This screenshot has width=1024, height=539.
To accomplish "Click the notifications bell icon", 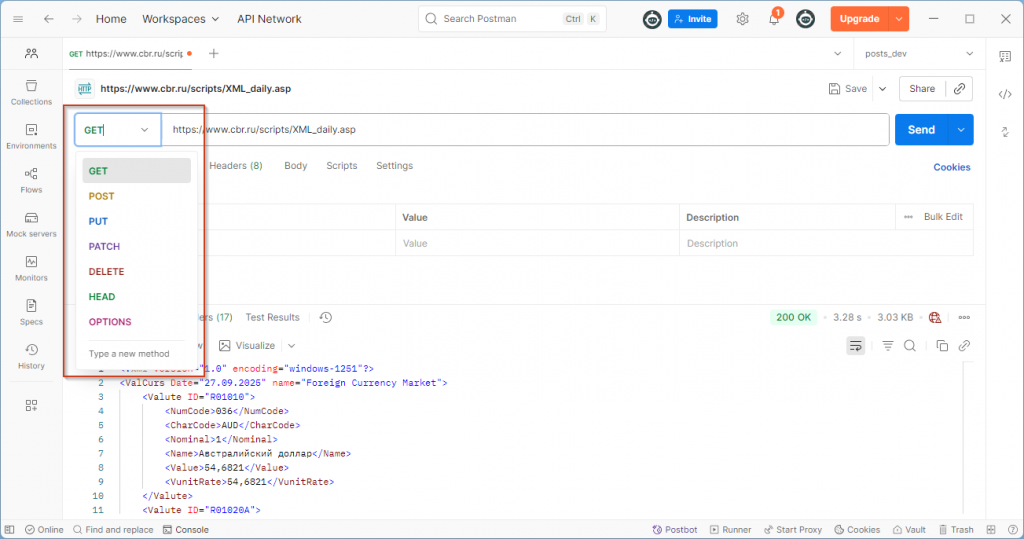I will click(774, 19).
